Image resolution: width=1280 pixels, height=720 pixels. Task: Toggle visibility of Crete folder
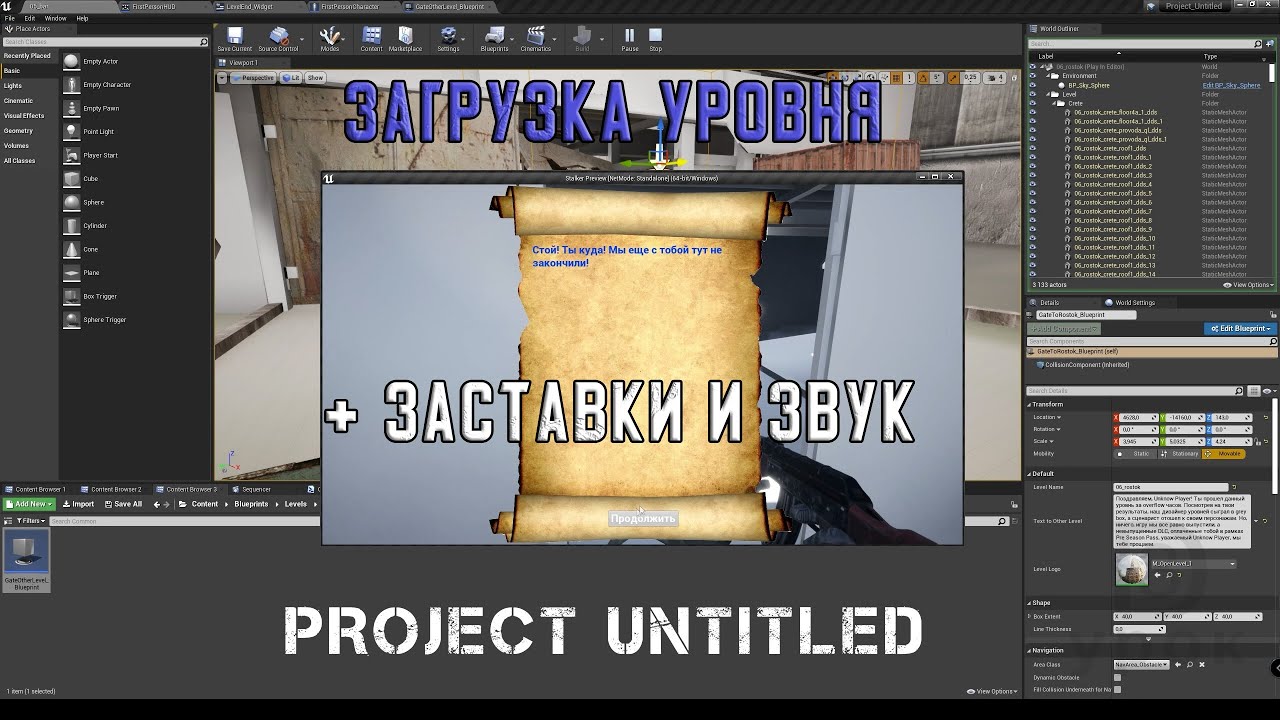click(x=1033, y=103)
